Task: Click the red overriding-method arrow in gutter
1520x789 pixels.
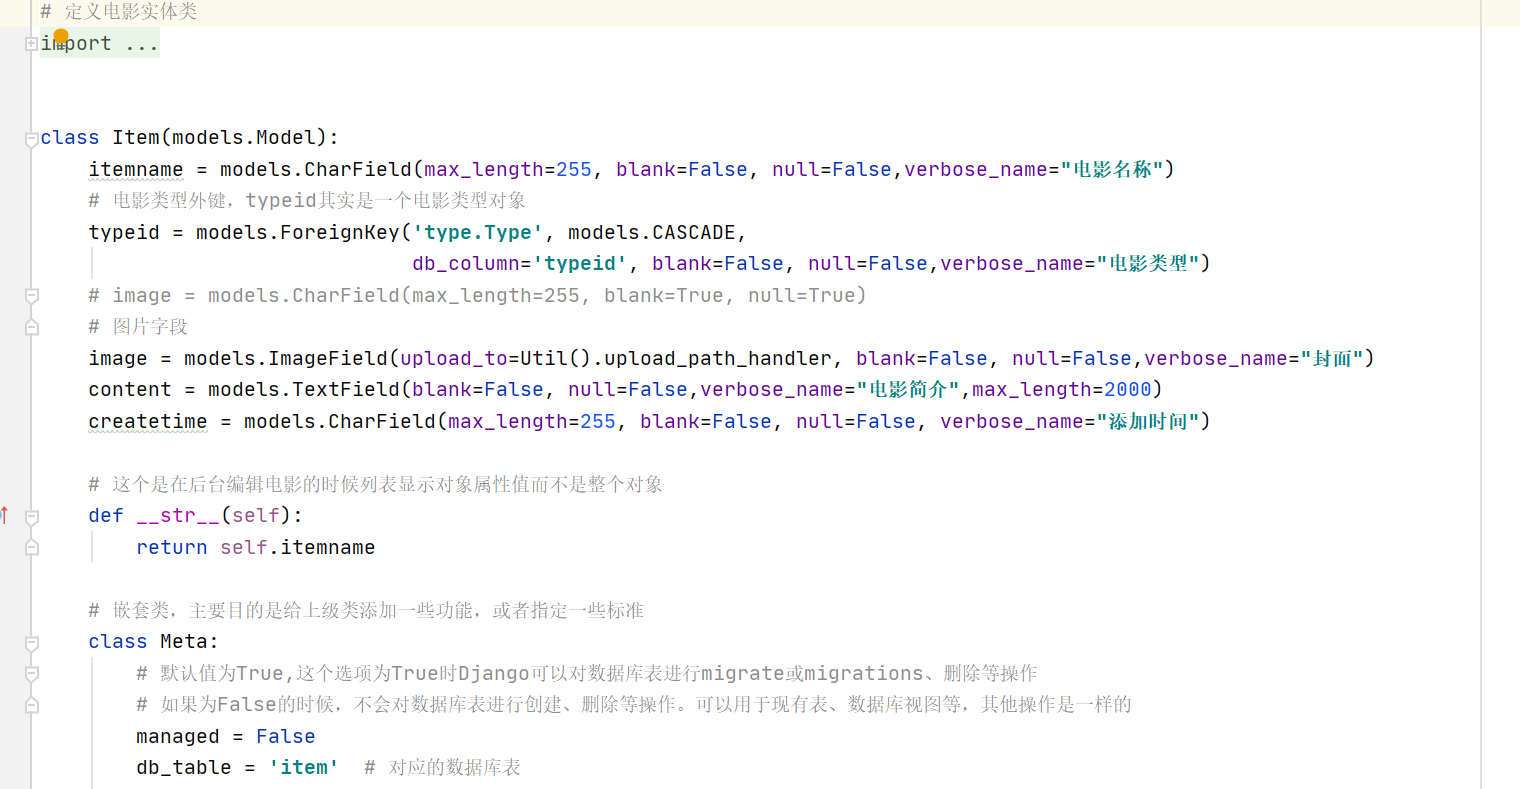Action: coord(4,515)
